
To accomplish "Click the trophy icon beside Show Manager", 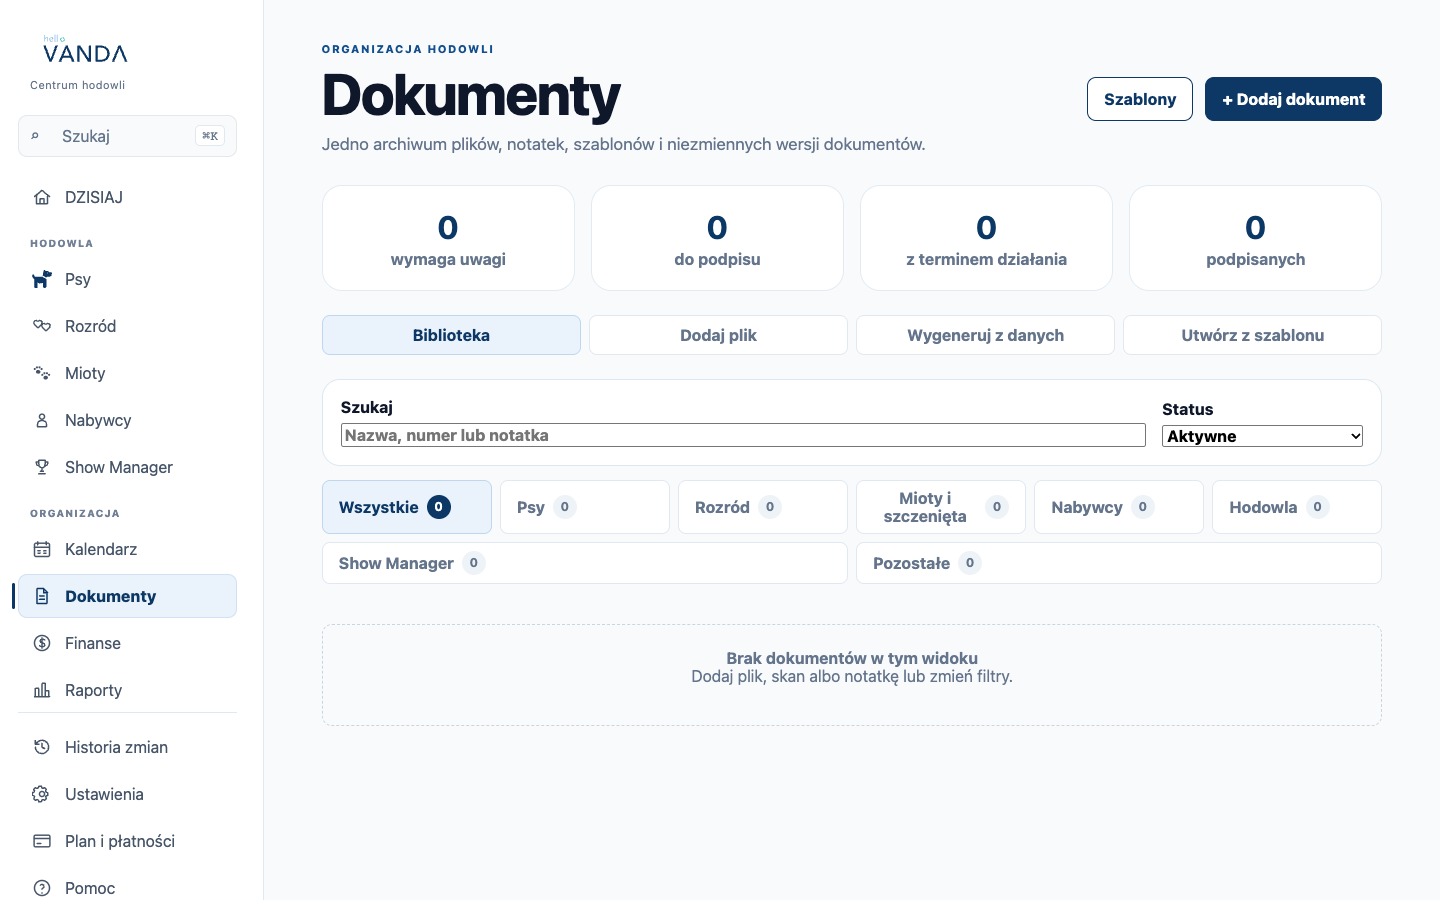I will click(x=42, y=467).
